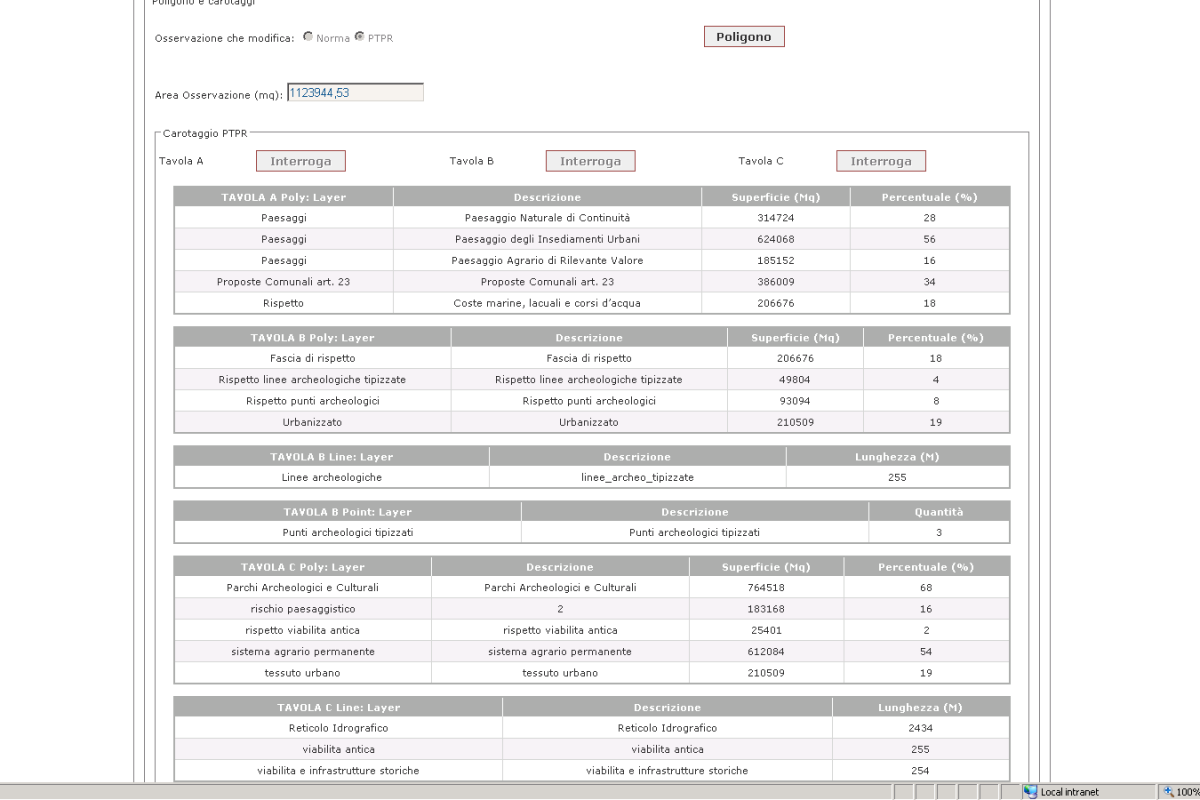Screen dimensions: 1200x800
Task: Click 'TAVOLA C Poly: Layer' header
Action: click(x=303, y=567)
